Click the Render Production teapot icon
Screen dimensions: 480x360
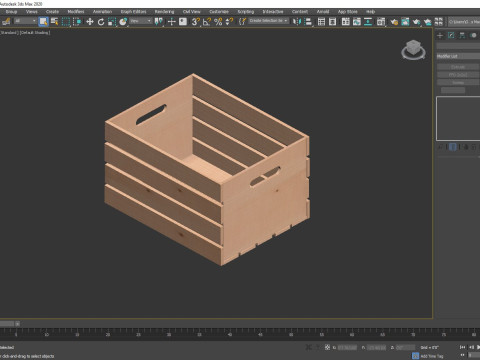(416, 22)
